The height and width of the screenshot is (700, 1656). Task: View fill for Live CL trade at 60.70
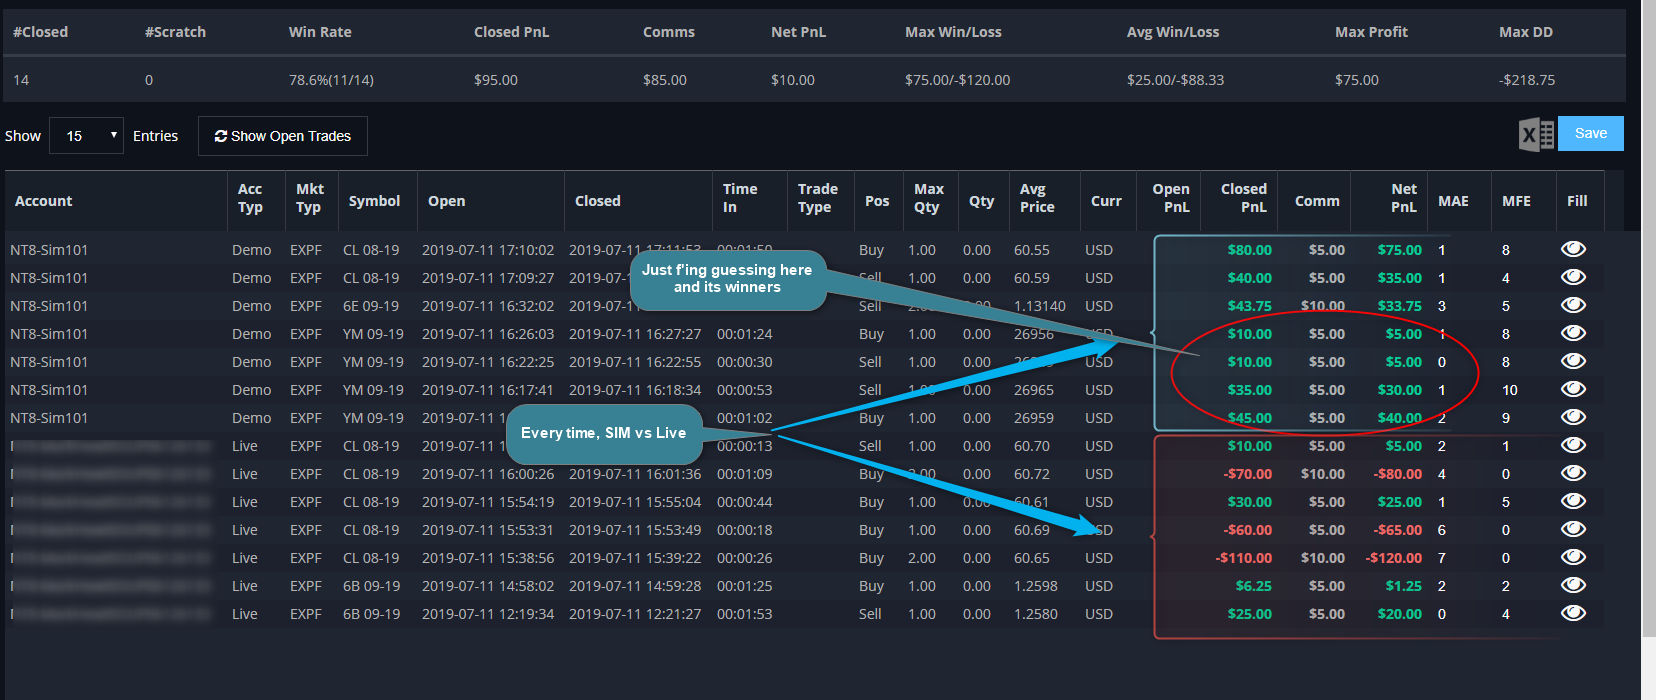click(1573, 445)
